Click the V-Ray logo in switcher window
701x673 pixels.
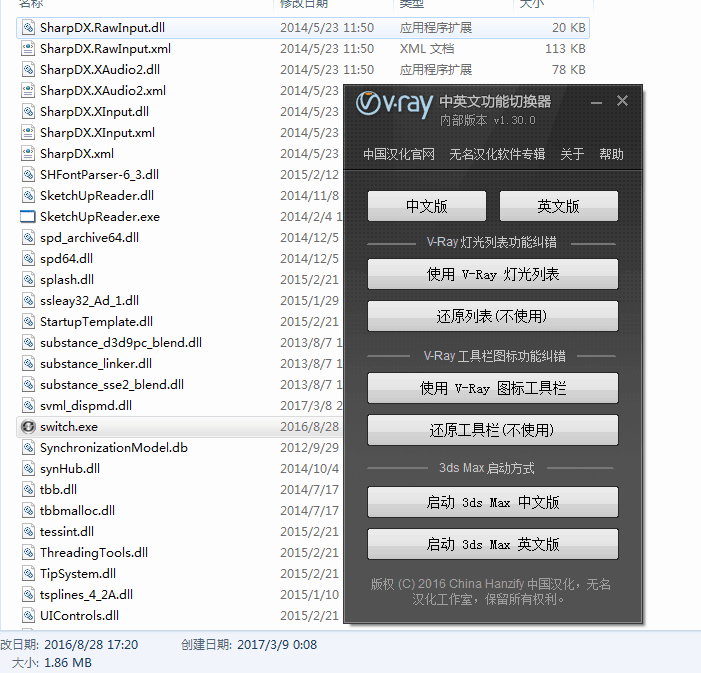click(394, 105)
